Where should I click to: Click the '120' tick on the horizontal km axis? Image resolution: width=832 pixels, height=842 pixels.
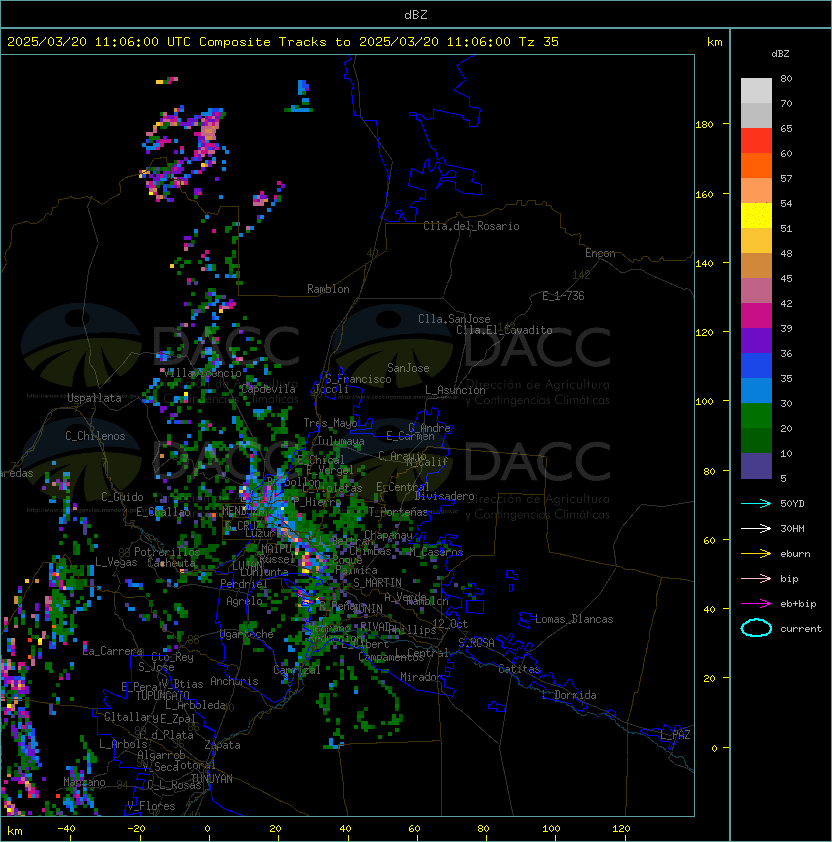click(x=621, y=828)
